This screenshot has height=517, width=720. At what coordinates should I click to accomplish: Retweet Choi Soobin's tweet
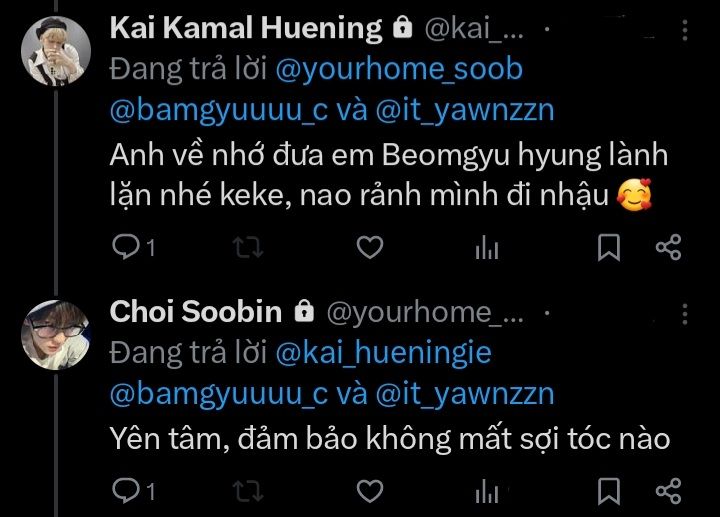(x=248, y=491)
